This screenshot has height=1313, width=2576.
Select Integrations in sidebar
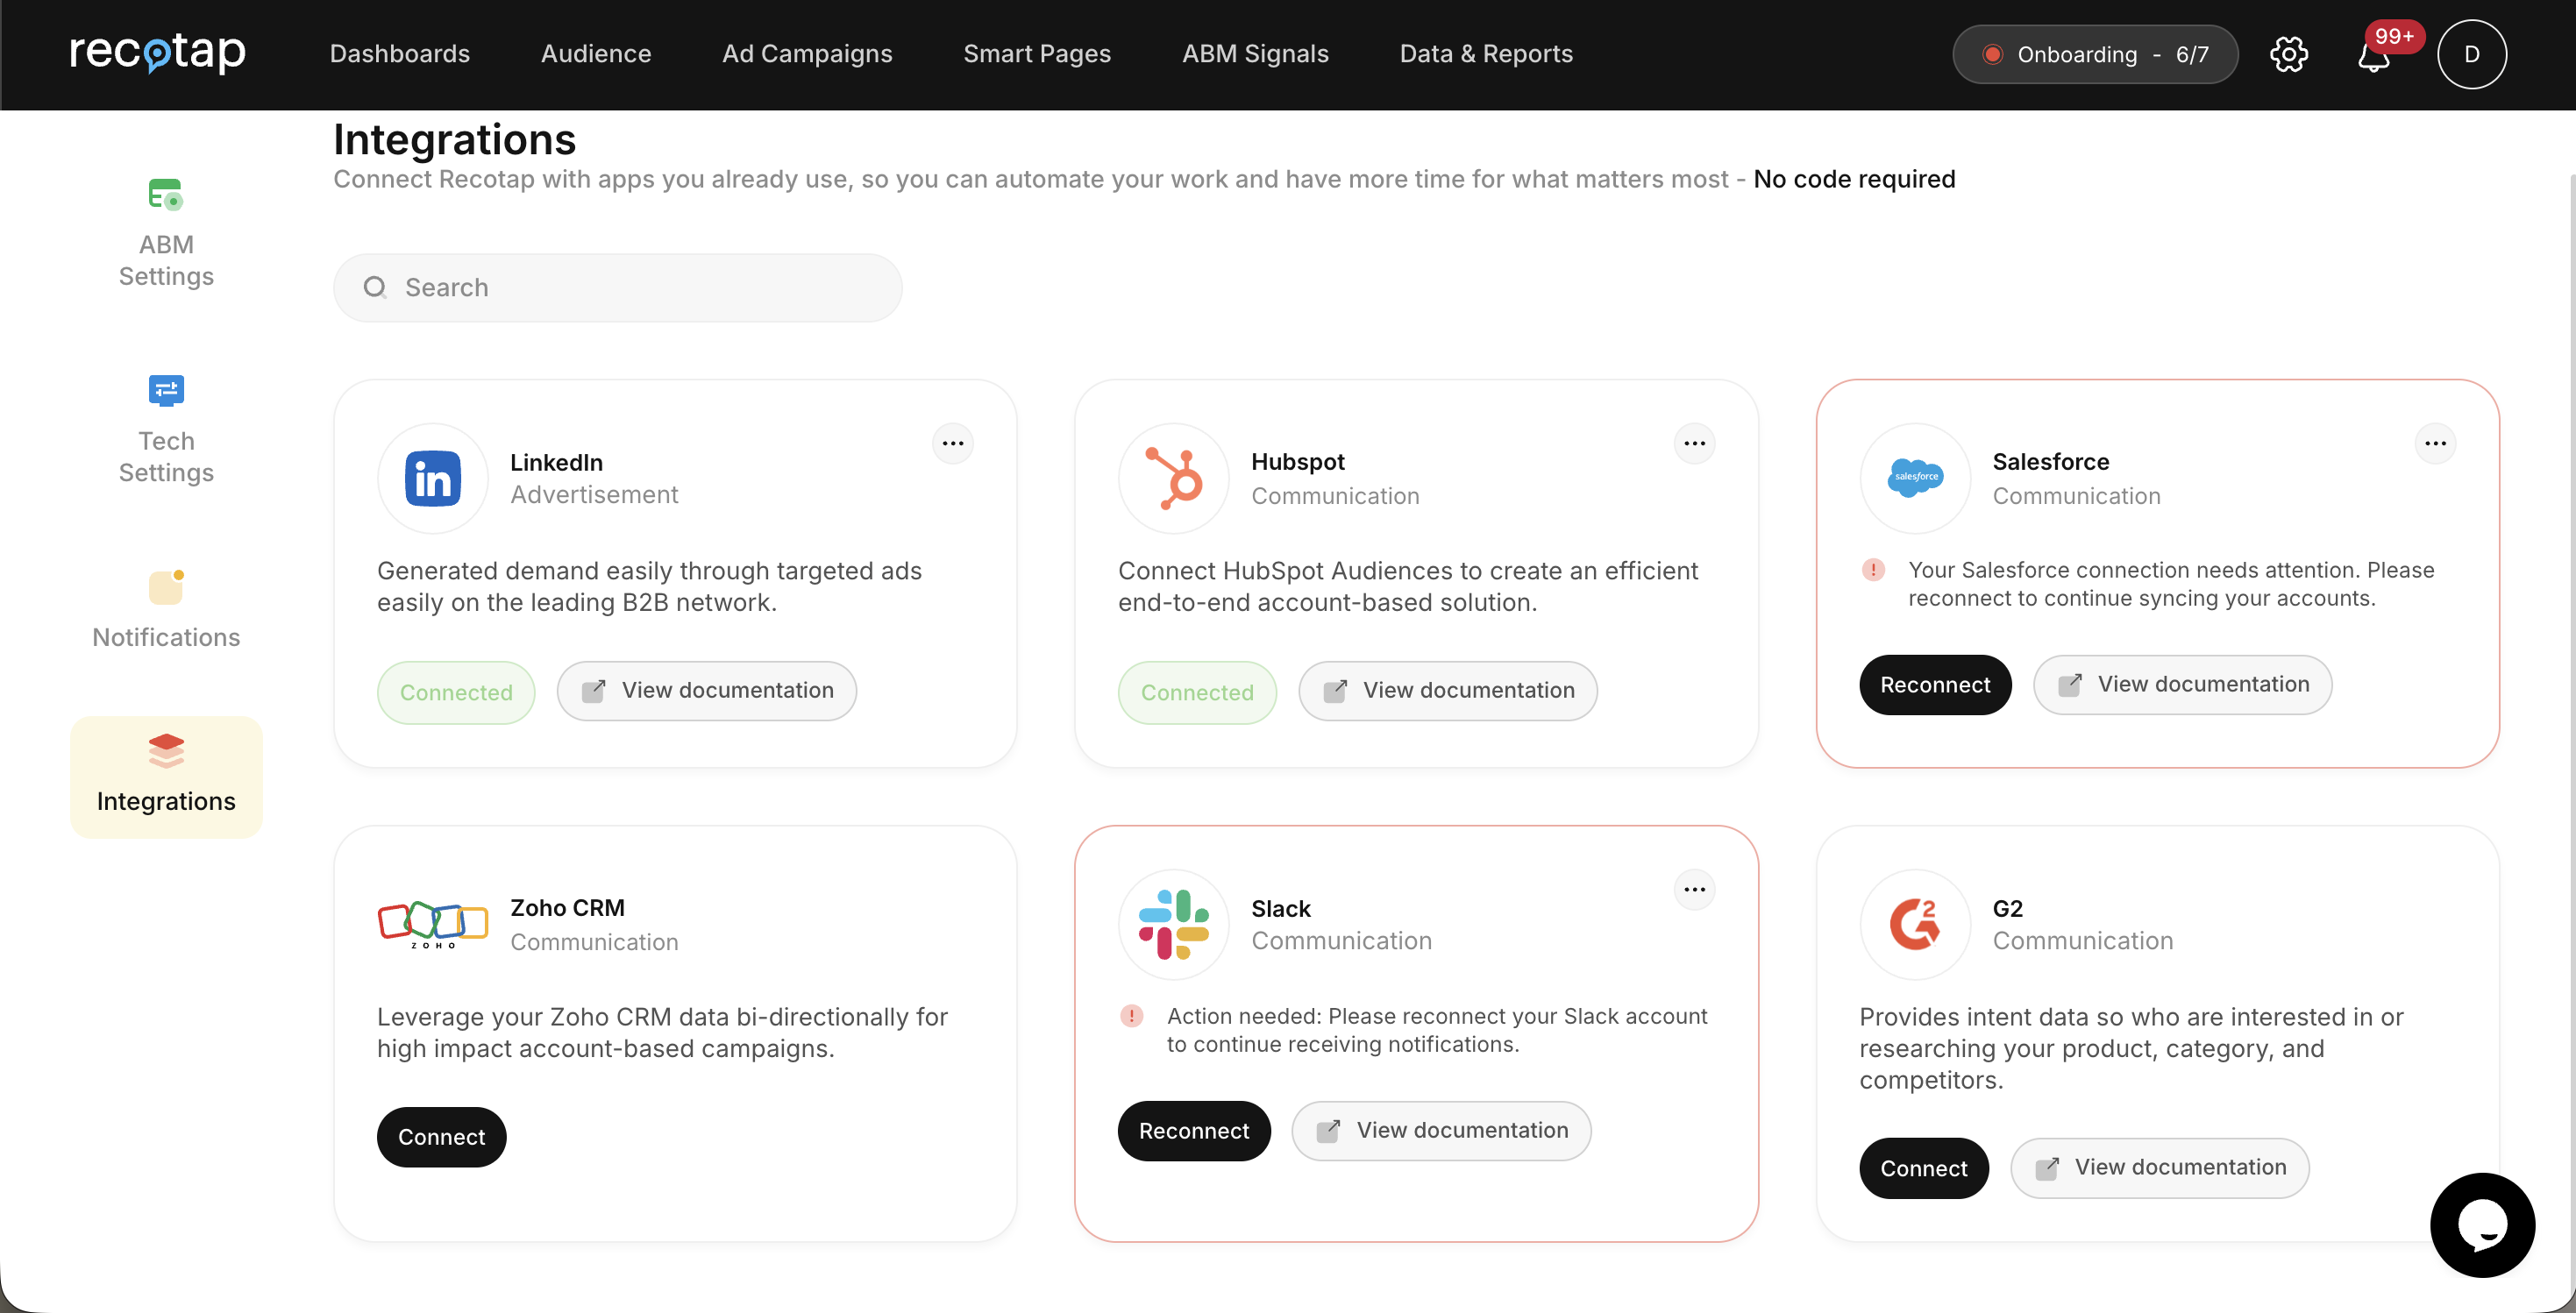click(166, 776)
